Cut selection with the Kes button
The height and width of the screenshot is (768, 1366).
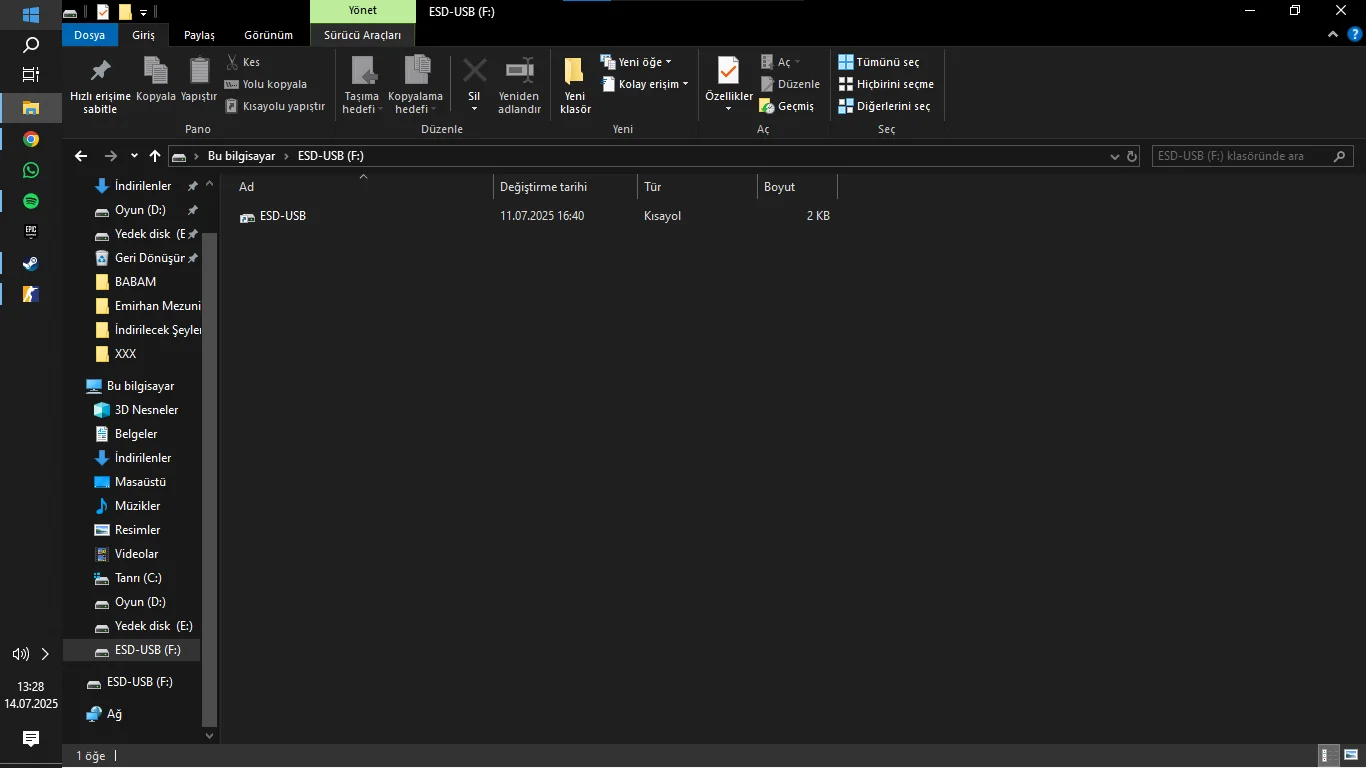point(243,62)
